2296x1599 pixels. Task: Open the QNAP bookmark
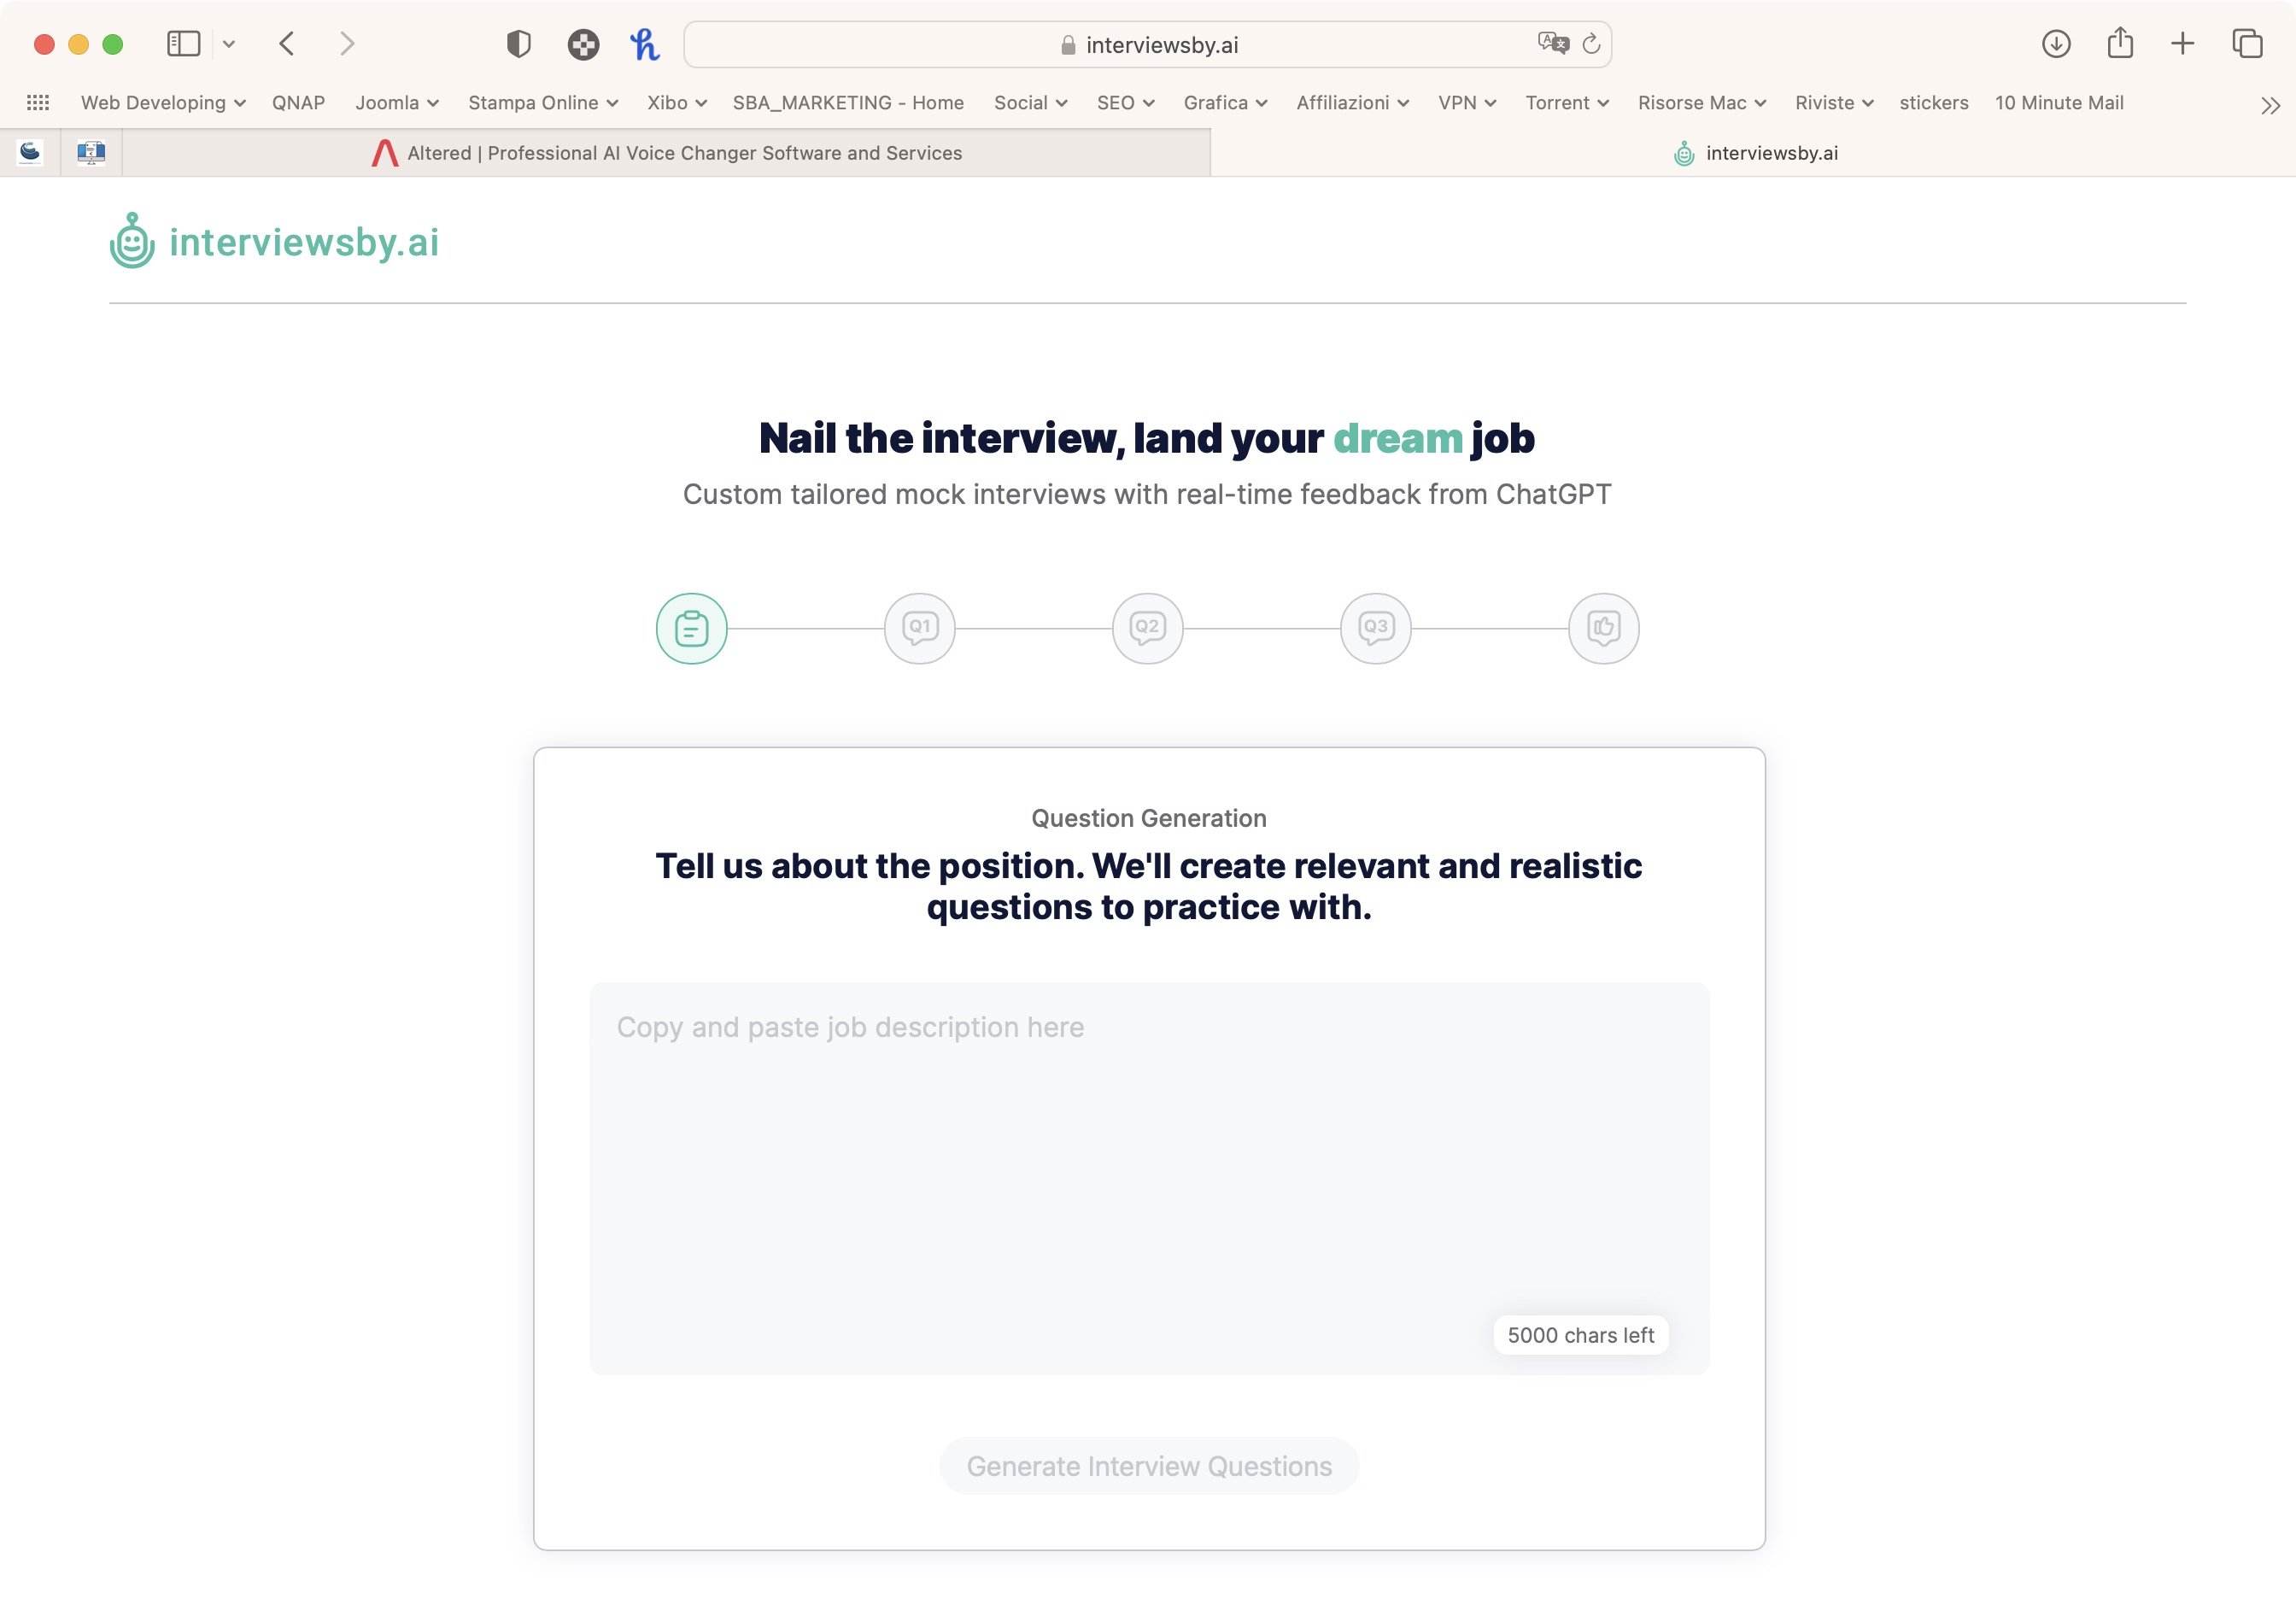[298, 102]
